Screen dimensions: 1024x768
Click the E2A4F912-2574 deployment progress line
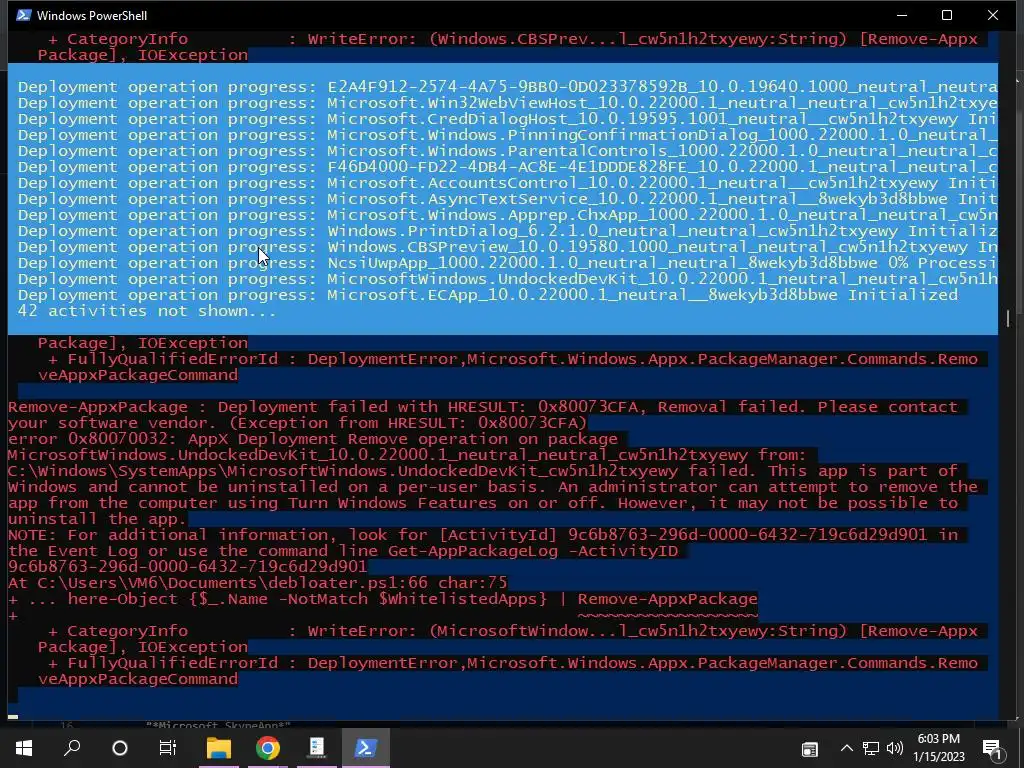(507, 87)
